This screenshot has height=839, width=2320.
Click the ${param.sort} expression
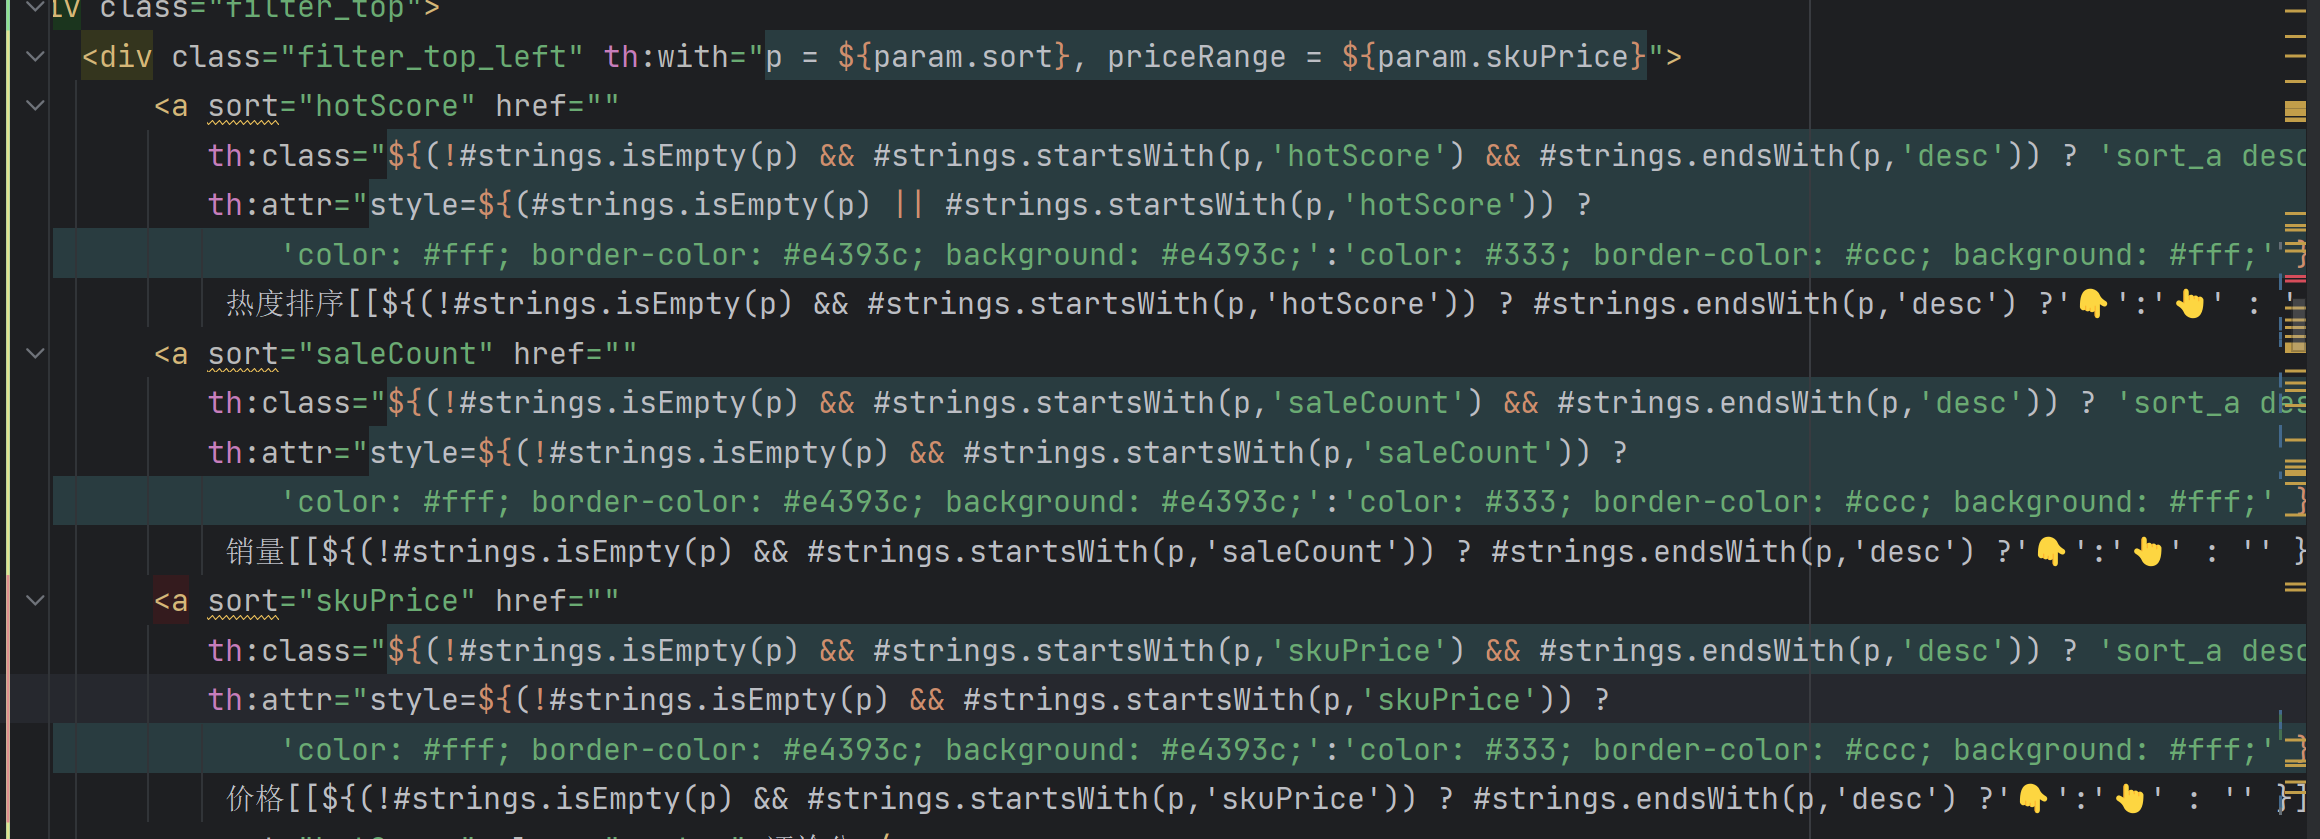coord(954,57)
